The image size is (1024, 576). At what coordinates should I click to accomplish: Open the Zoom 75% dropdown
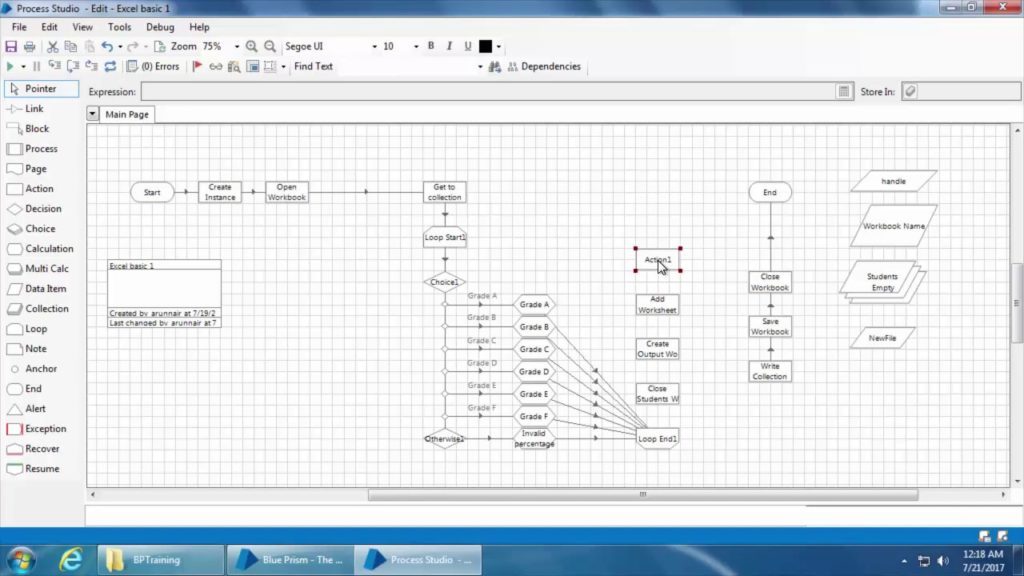[222, 46]
